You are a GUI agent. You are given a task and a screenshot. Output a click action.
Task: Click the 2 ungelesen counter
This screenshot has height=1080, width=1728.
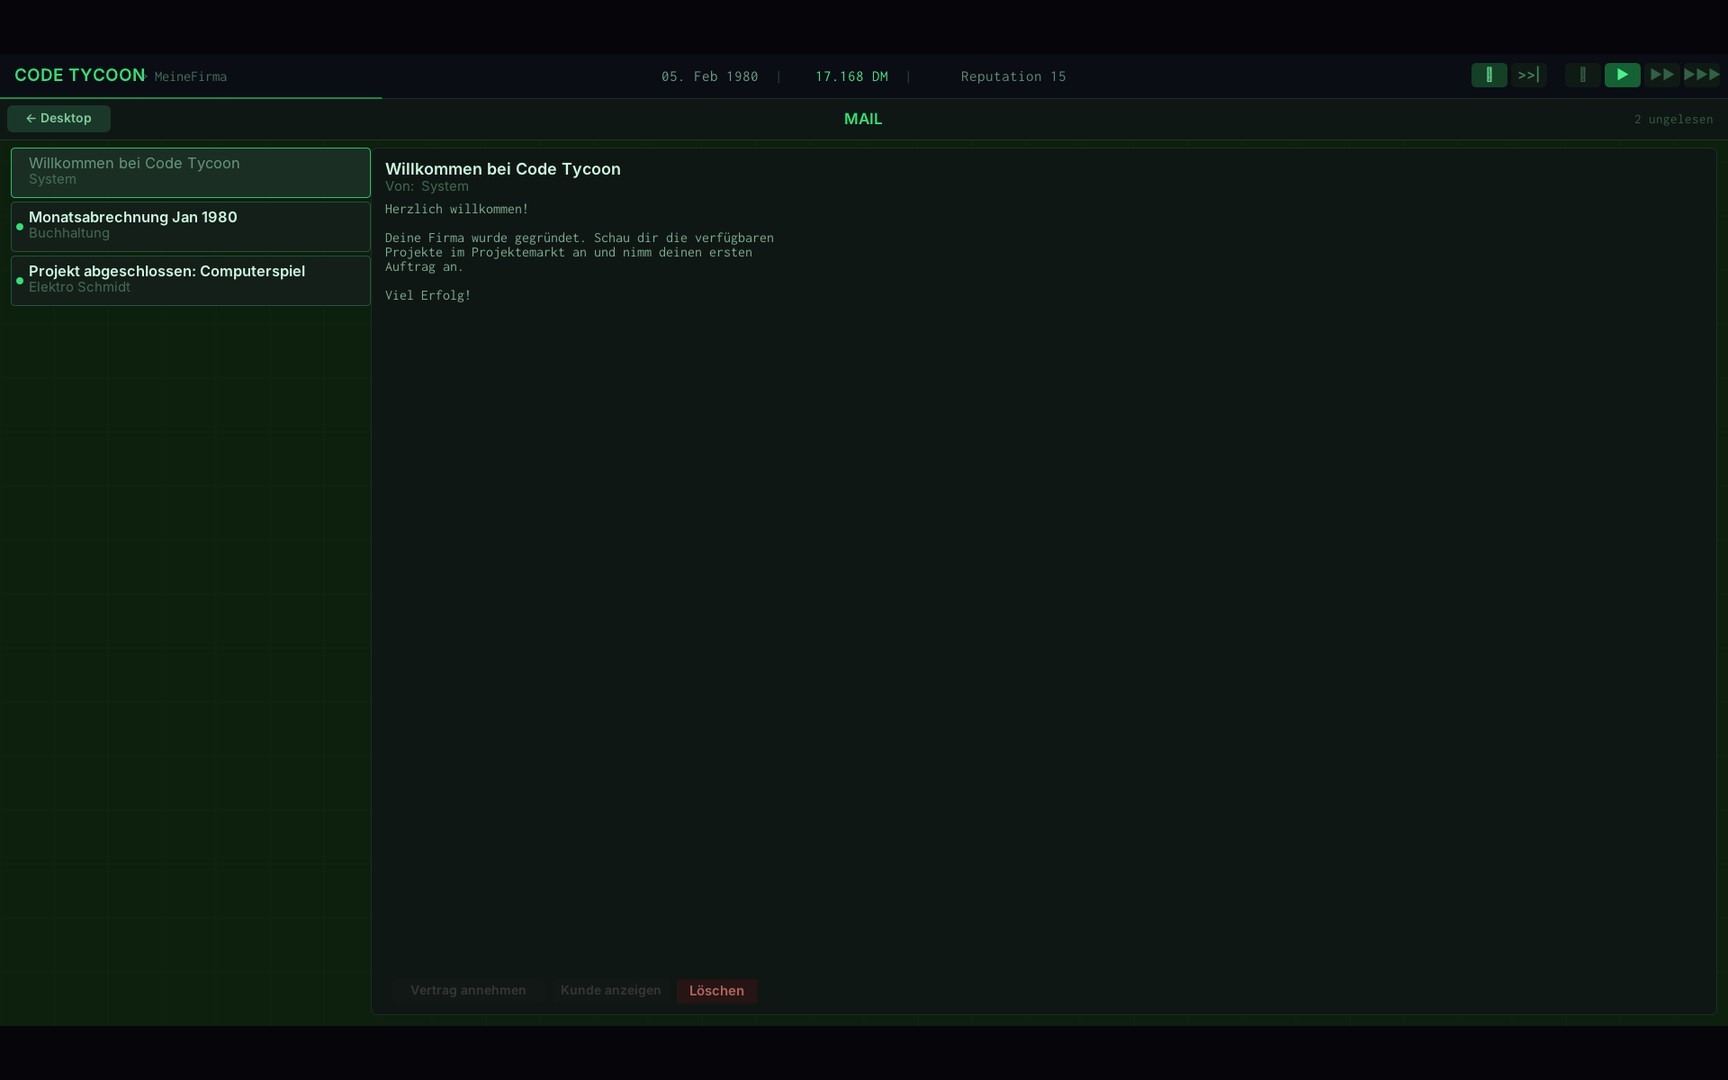point(1674,118)
